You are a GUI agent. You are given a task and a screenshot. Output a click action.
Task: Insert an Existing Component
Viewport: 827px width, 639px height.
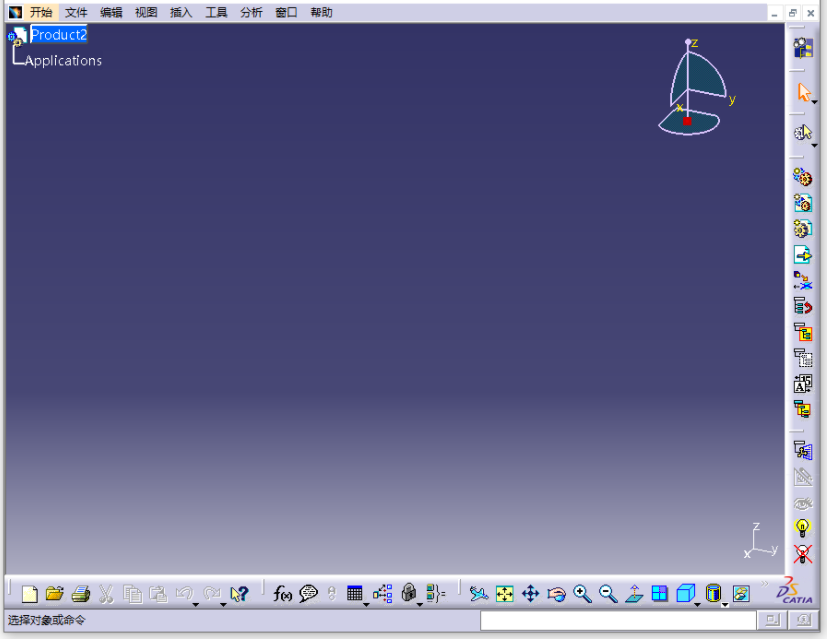click(x=803, y=255)
